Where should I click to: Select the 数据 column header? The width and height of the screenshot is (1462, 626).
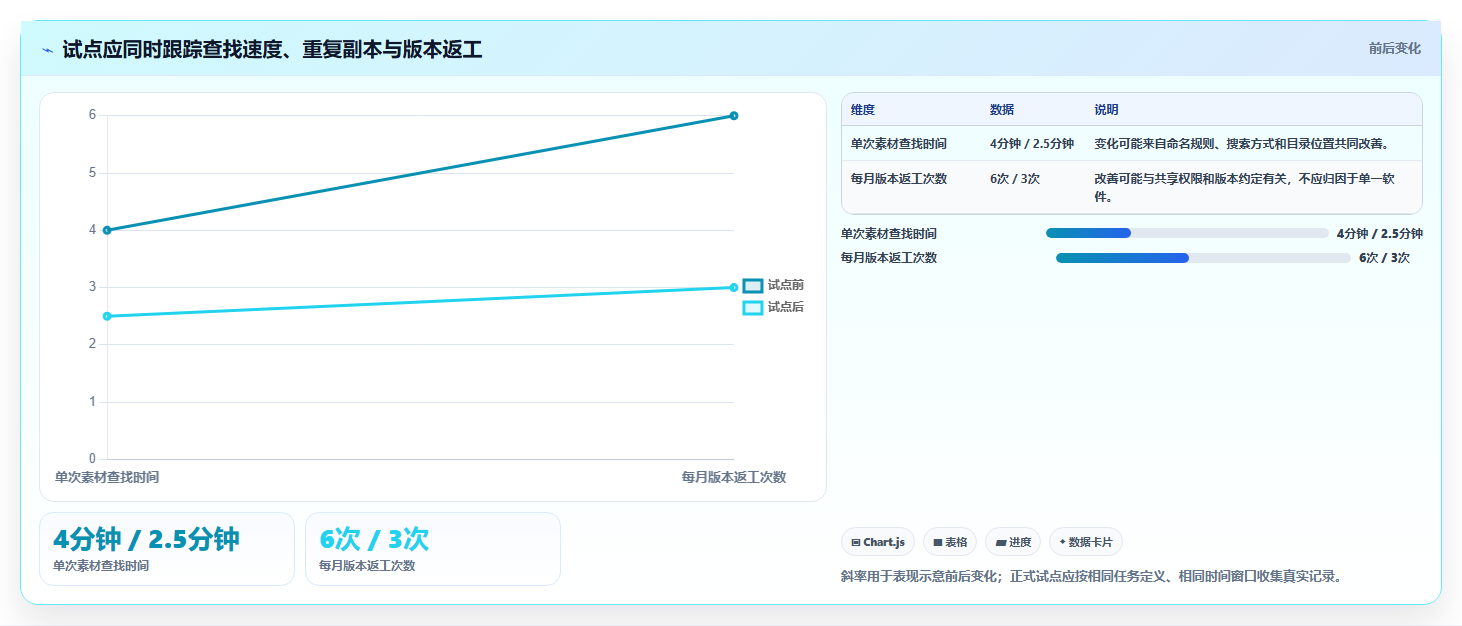(x=1002, y=110)
